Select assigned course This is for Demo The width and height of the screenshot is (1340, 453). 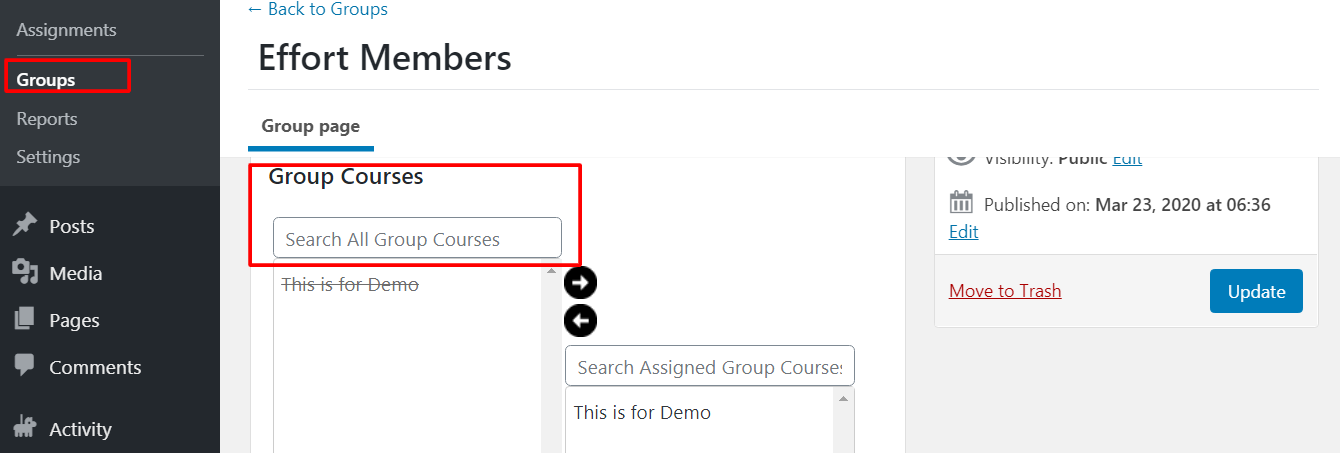point(642,412)
